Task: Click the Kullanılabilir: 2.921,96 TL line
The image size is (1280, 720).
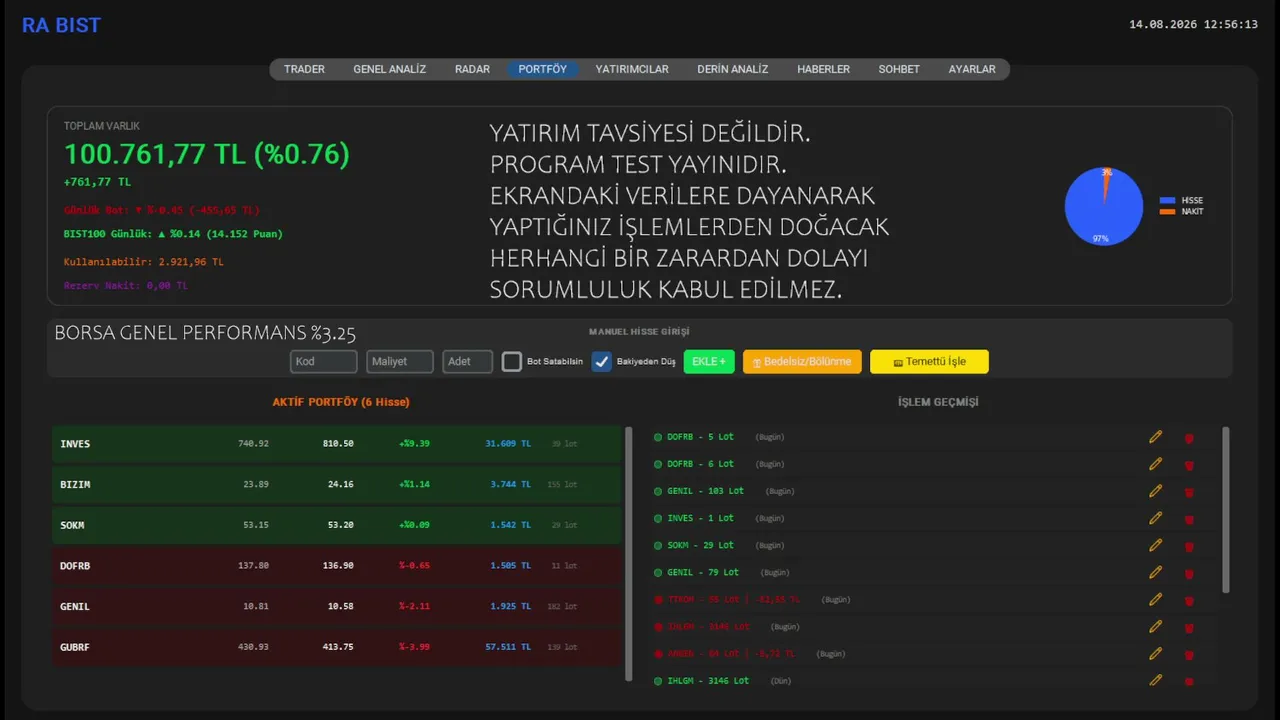Action: point(143,262)
